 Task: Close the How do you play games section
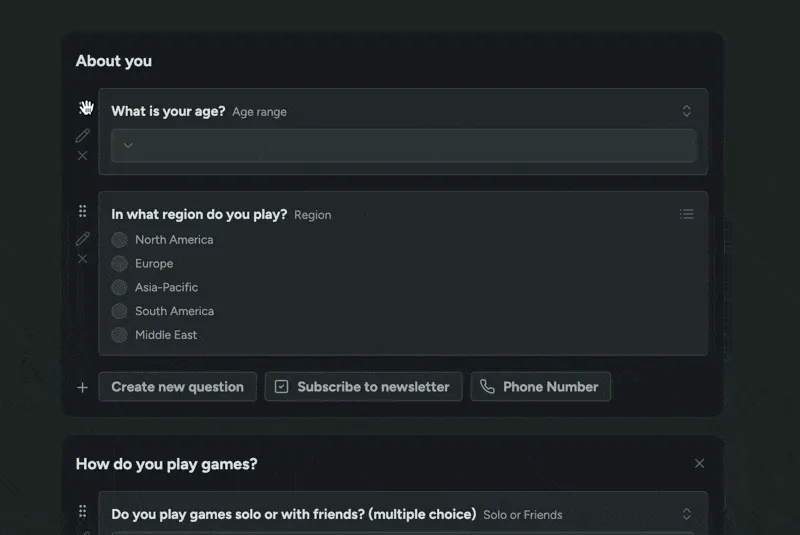[699, 464]
